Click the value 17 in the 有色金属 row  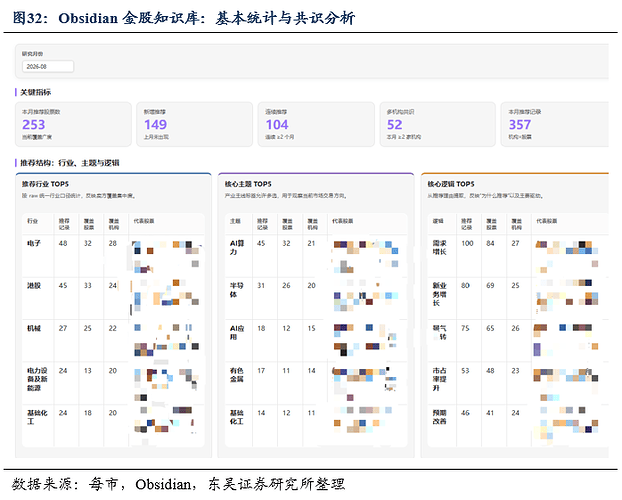click(x=261, y=370)
